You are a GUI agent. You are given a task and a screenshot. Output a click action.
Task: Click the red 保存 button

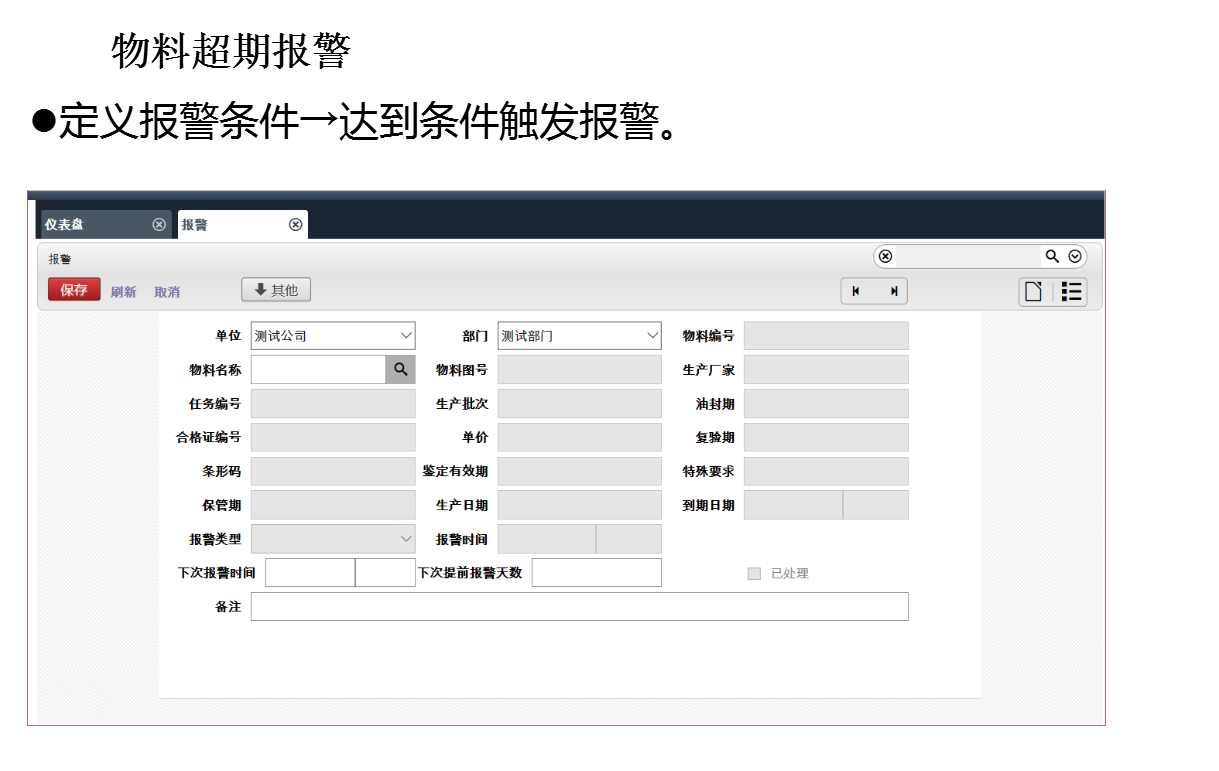click(x=74, y=289)
